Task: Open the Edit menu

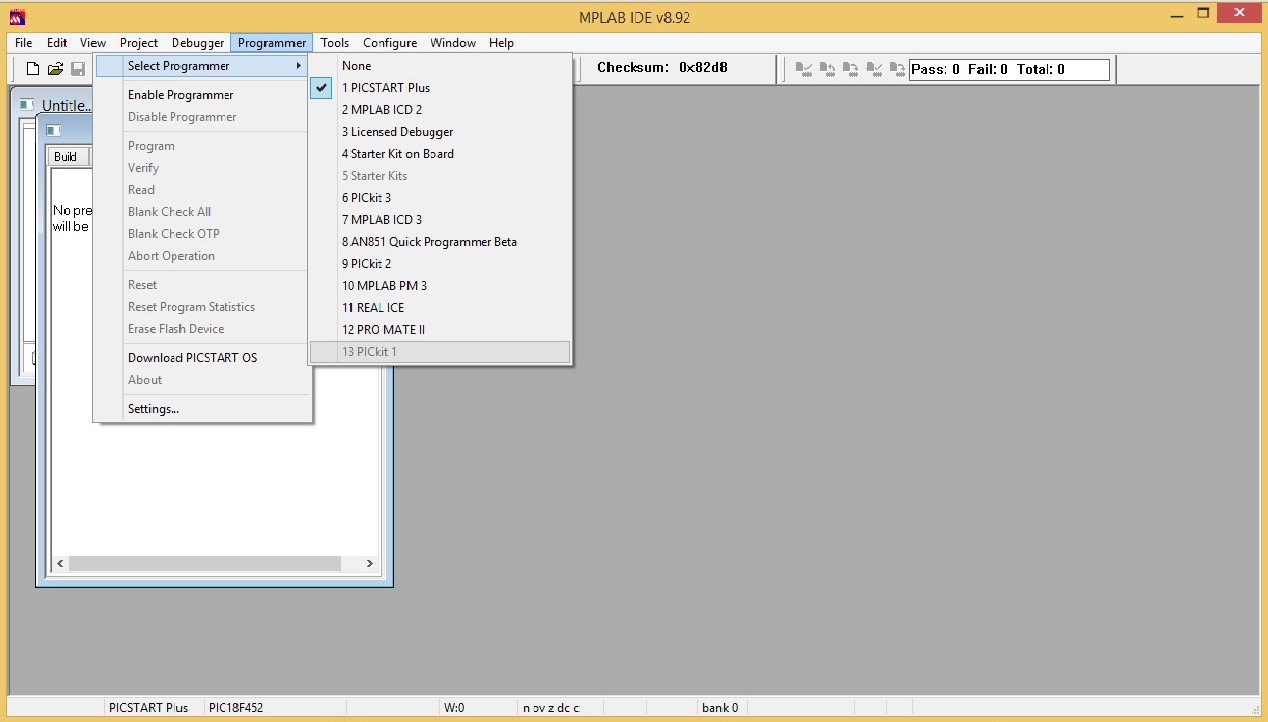Action: pos(57,43)
